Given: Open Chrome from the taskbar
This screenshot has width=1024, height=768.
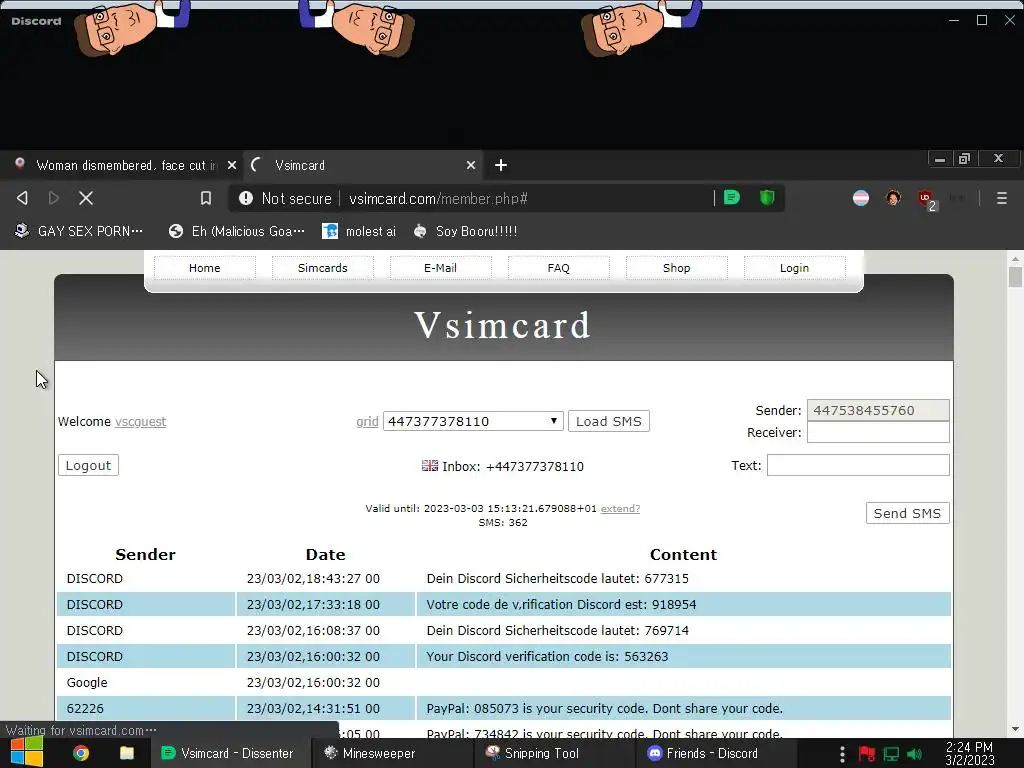Looking at the screenshot, I should 81,753.
